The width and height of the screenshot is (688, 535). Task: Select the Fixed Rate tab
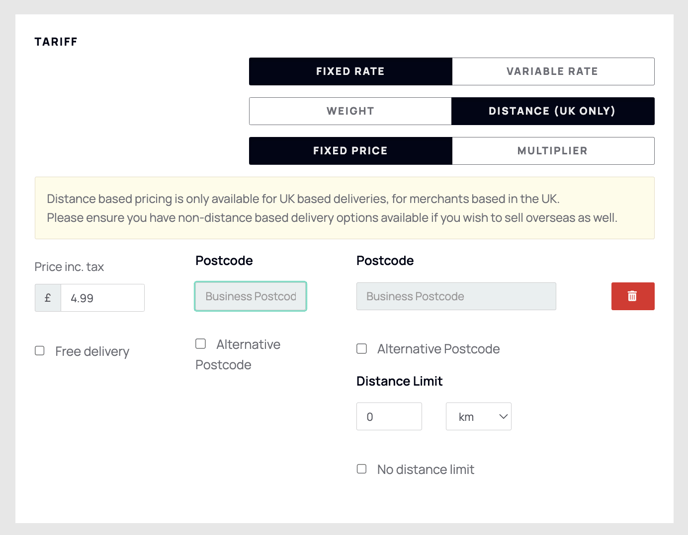[350, 71]
